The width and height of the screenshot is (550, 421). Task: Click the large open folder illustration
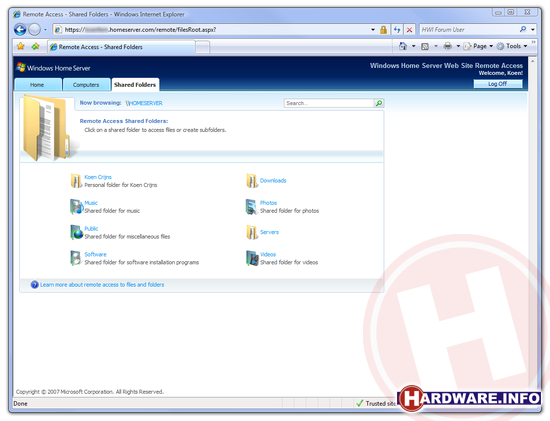coord(46,128)
